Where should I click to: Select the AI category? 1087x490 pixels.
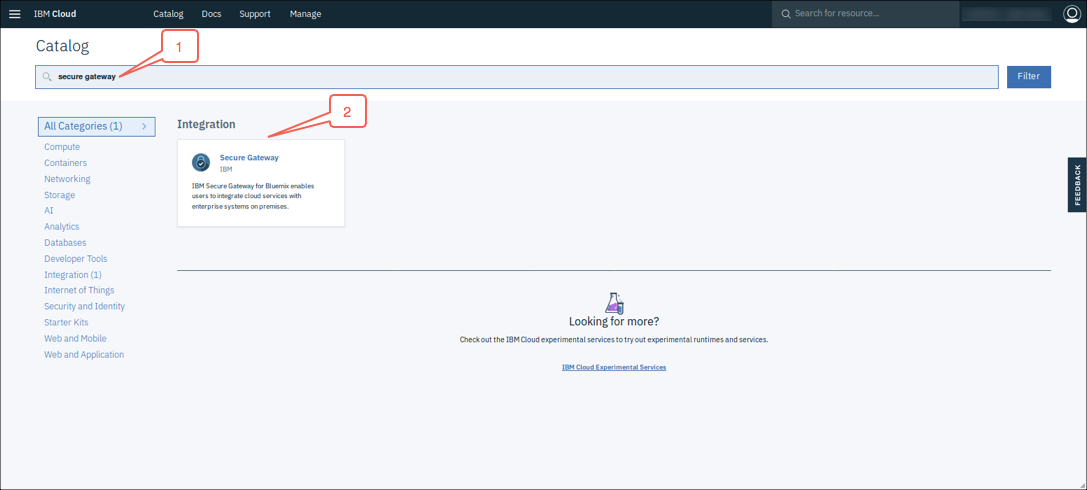(49, 211)
